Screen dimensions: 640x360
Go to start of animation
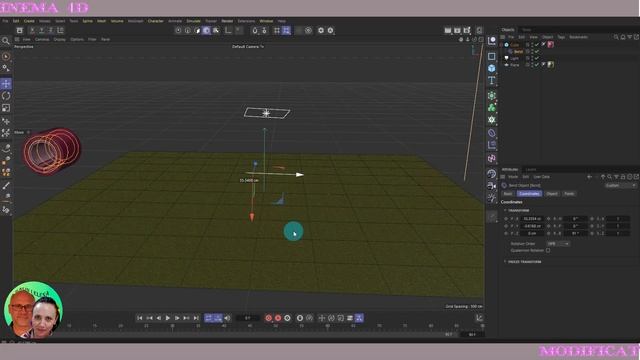click(140, 318)
